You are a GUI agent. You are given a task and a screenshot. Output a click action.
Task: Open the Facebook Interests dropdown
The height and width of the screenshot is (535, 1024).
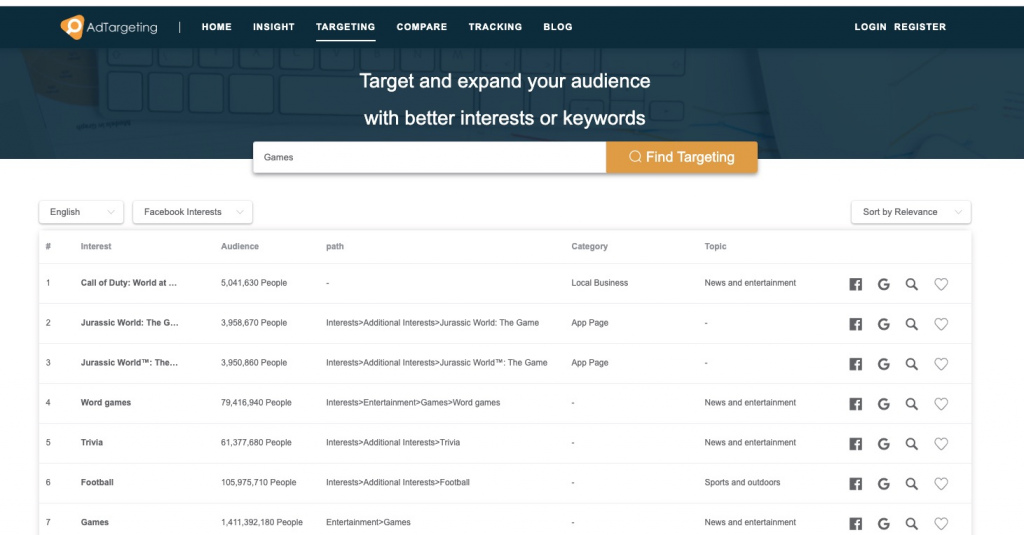193,212
